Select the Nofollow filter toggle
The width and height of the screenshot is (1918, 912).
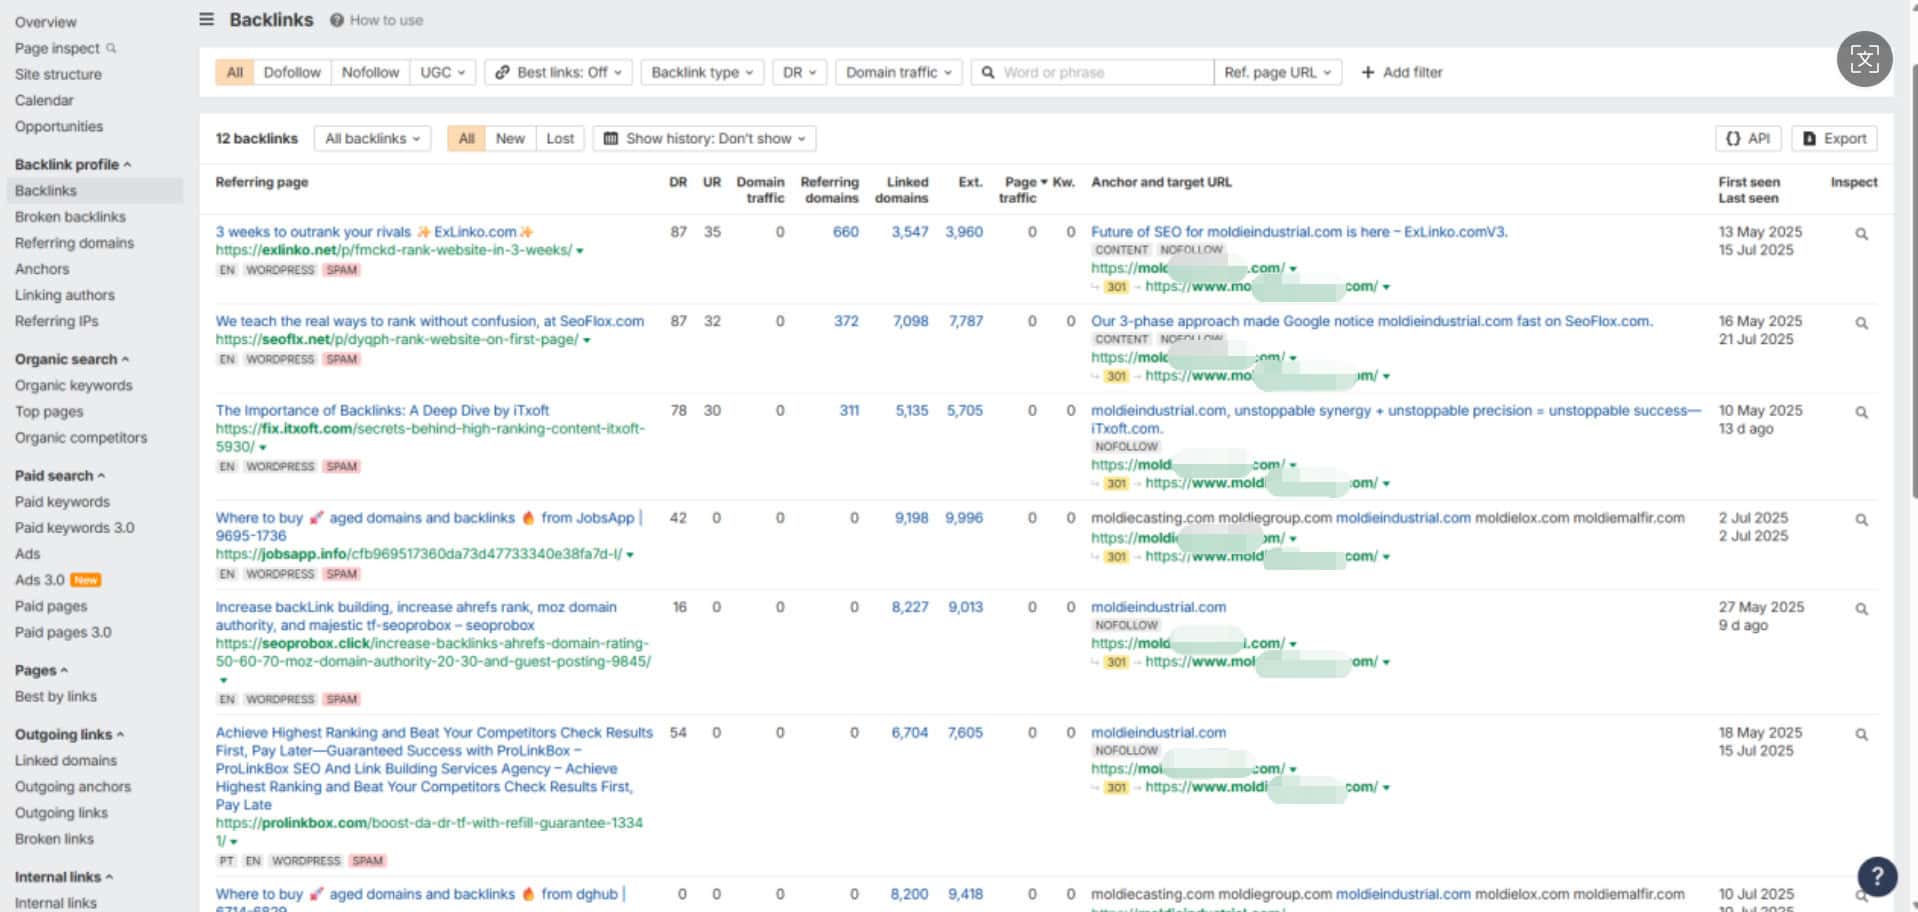click(x=370, y=72)
